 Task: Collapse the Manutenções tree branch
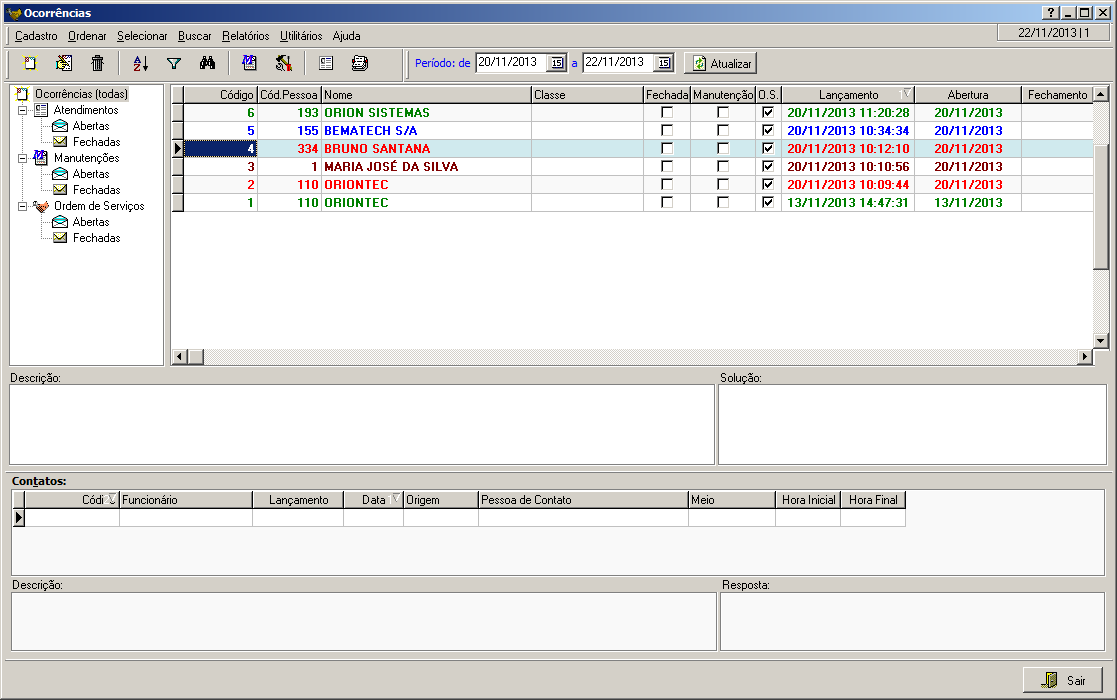23,159
